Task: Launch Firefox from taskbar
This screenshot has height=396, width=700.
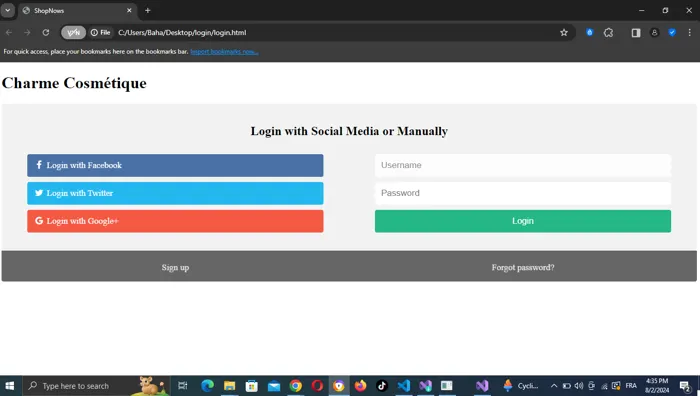Action: click(x=360, y=386)
